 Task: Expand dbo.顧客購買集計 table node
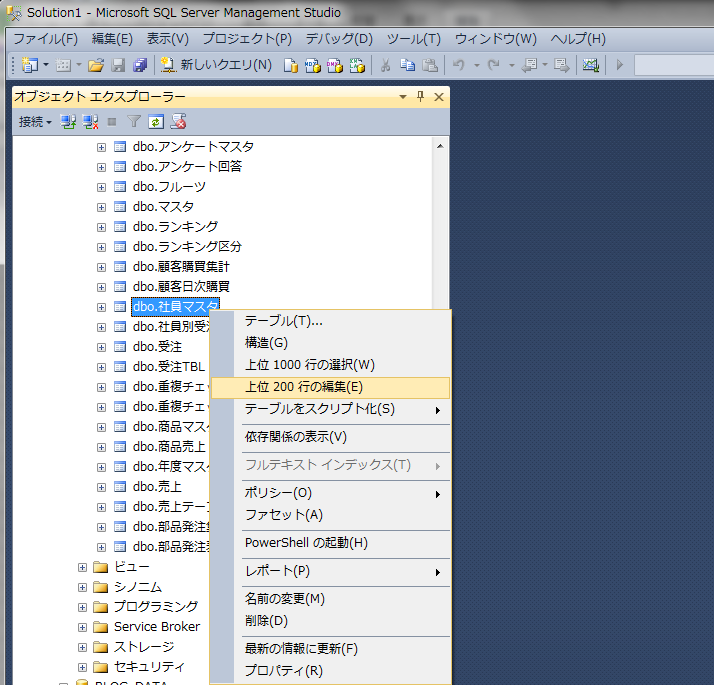(102, 267)
